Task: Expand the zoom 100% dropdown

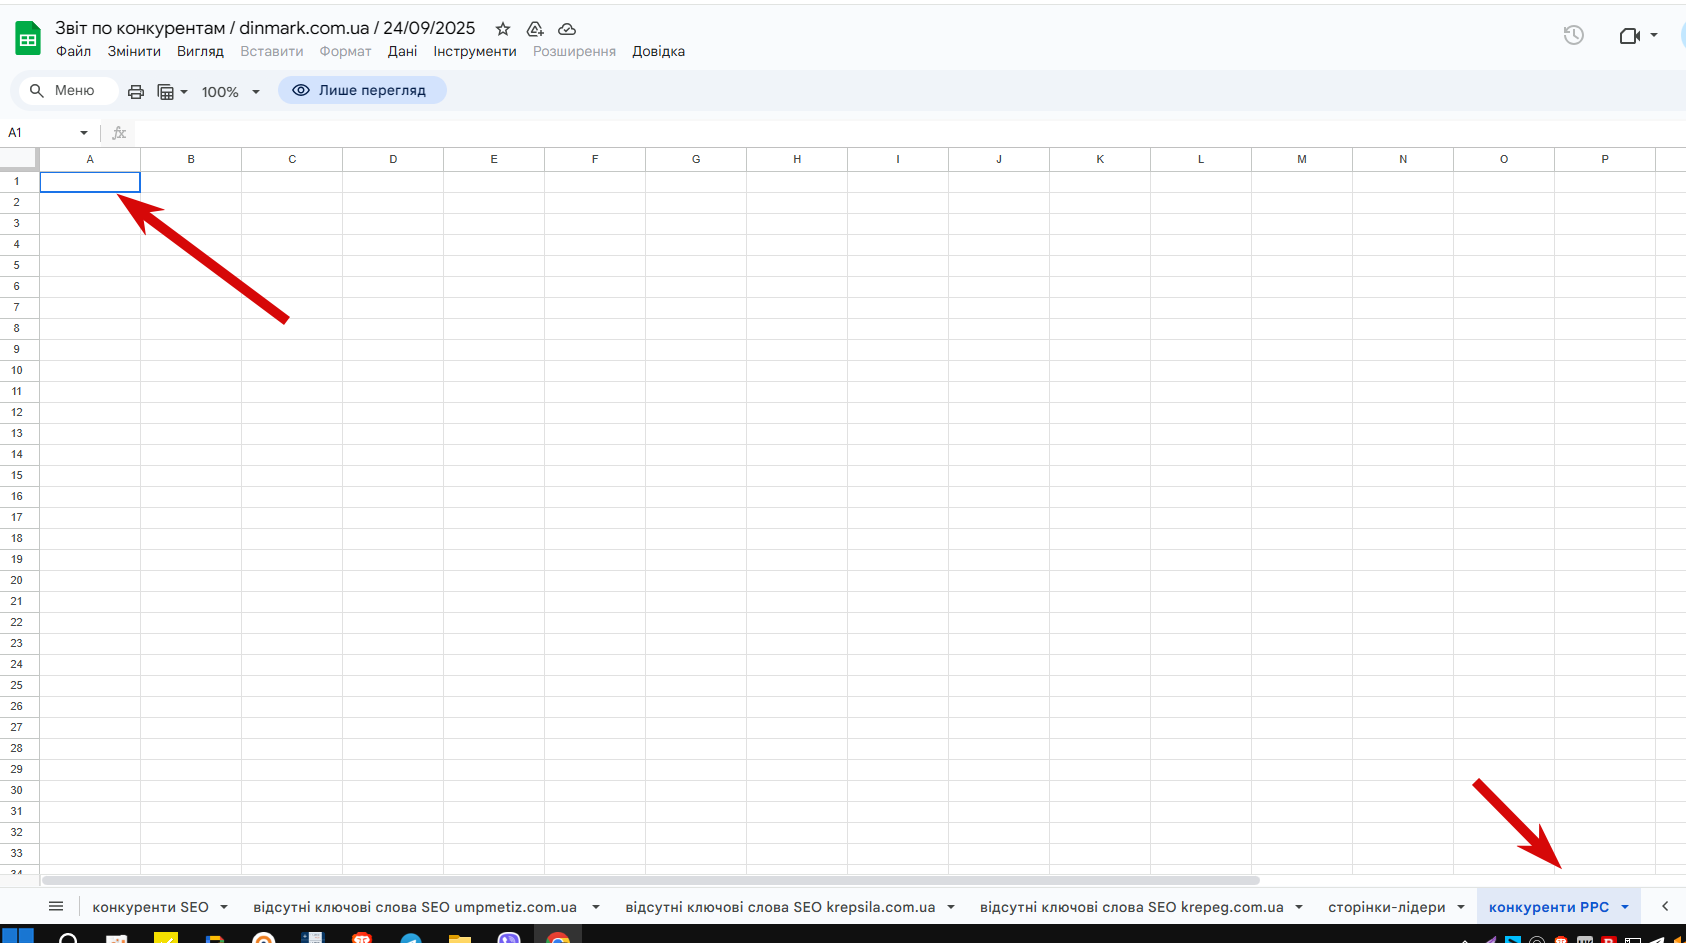Action: click(231, 92)
